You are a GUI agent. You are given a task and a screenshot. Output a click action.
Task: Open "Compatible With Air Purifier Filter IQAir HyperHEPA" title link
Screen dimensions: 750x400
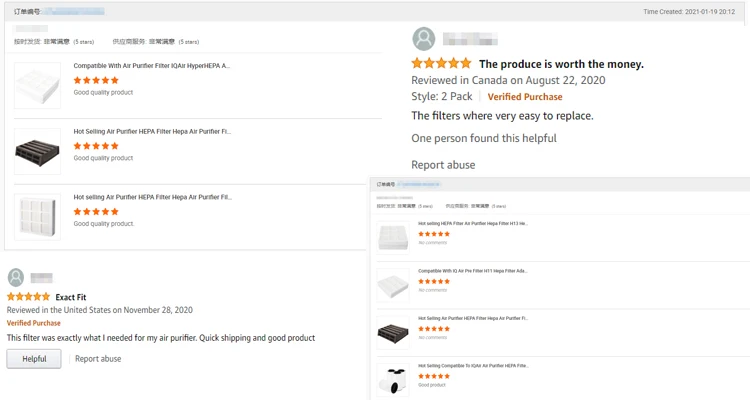[152, 66]
